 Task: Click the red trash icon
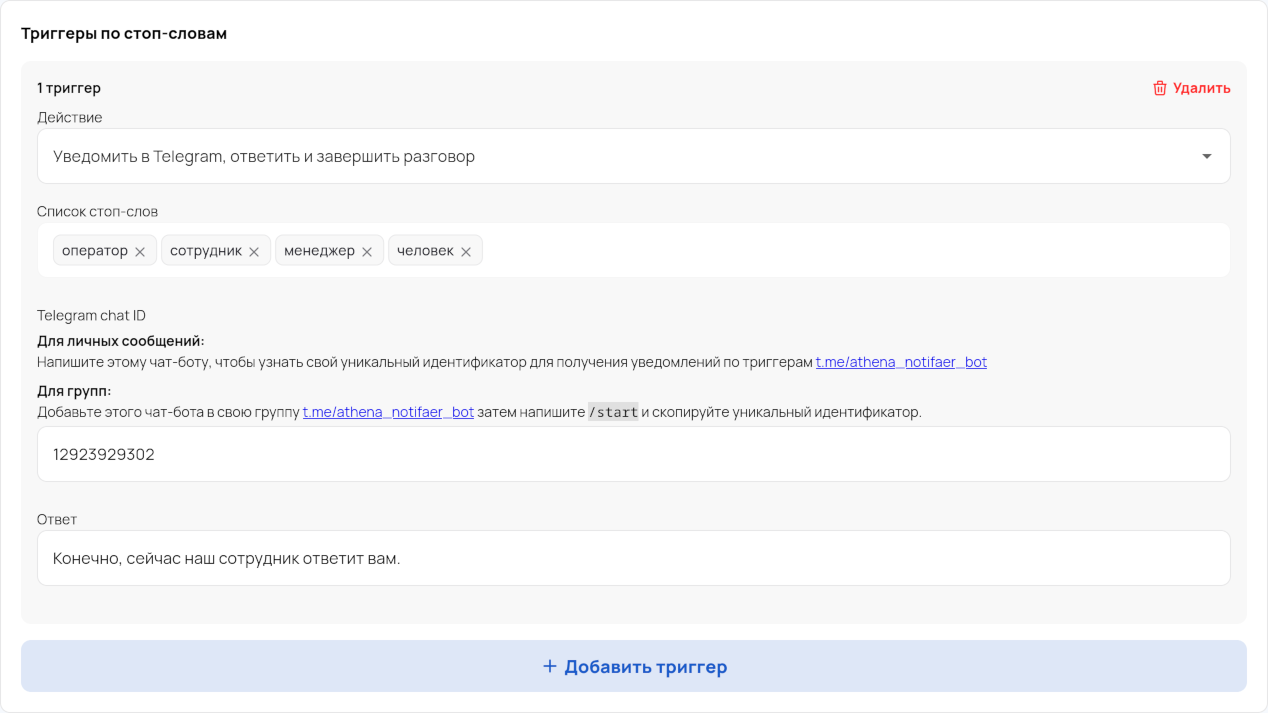coord(1160,88)
